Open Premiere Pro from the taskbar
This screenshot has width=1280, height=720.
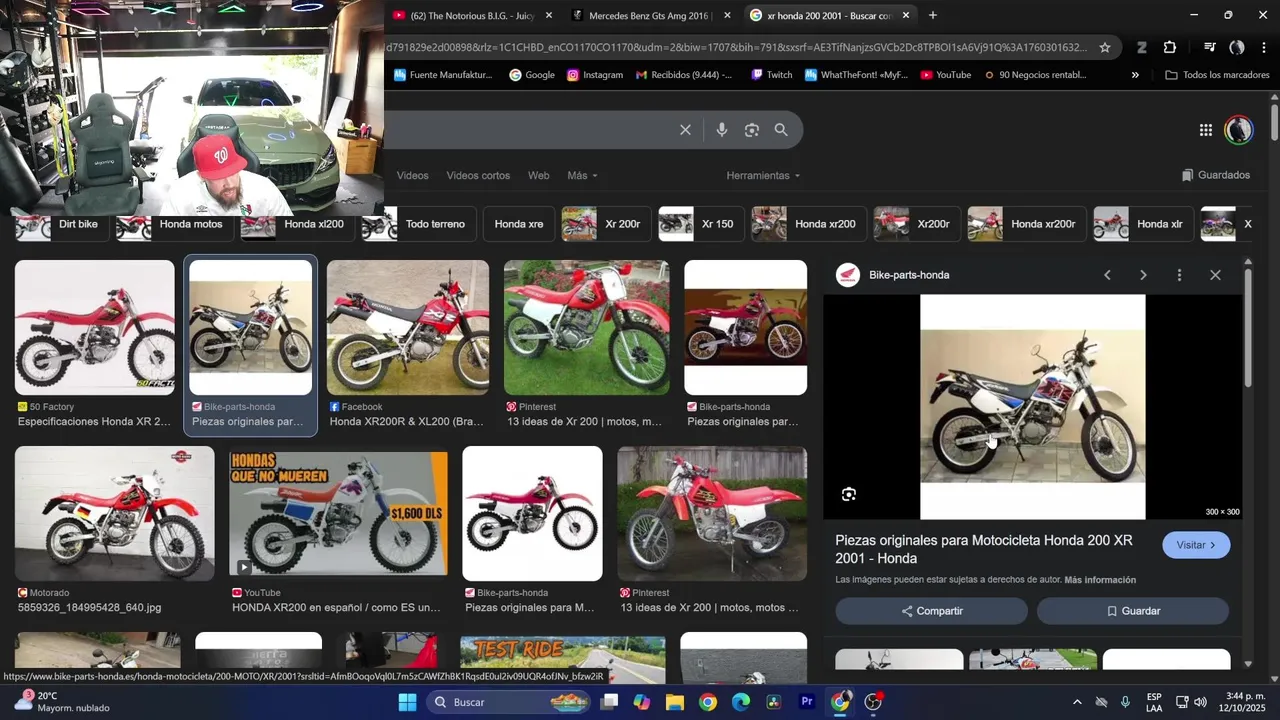(x=807, y=702)
